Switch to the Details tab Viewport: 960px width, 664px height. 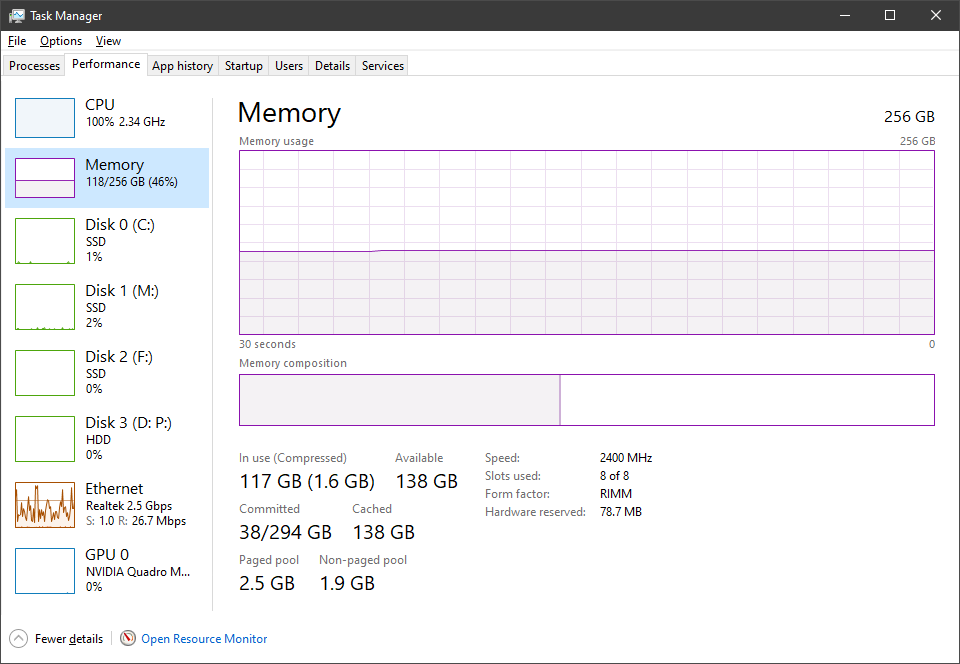tap(332, 65)
